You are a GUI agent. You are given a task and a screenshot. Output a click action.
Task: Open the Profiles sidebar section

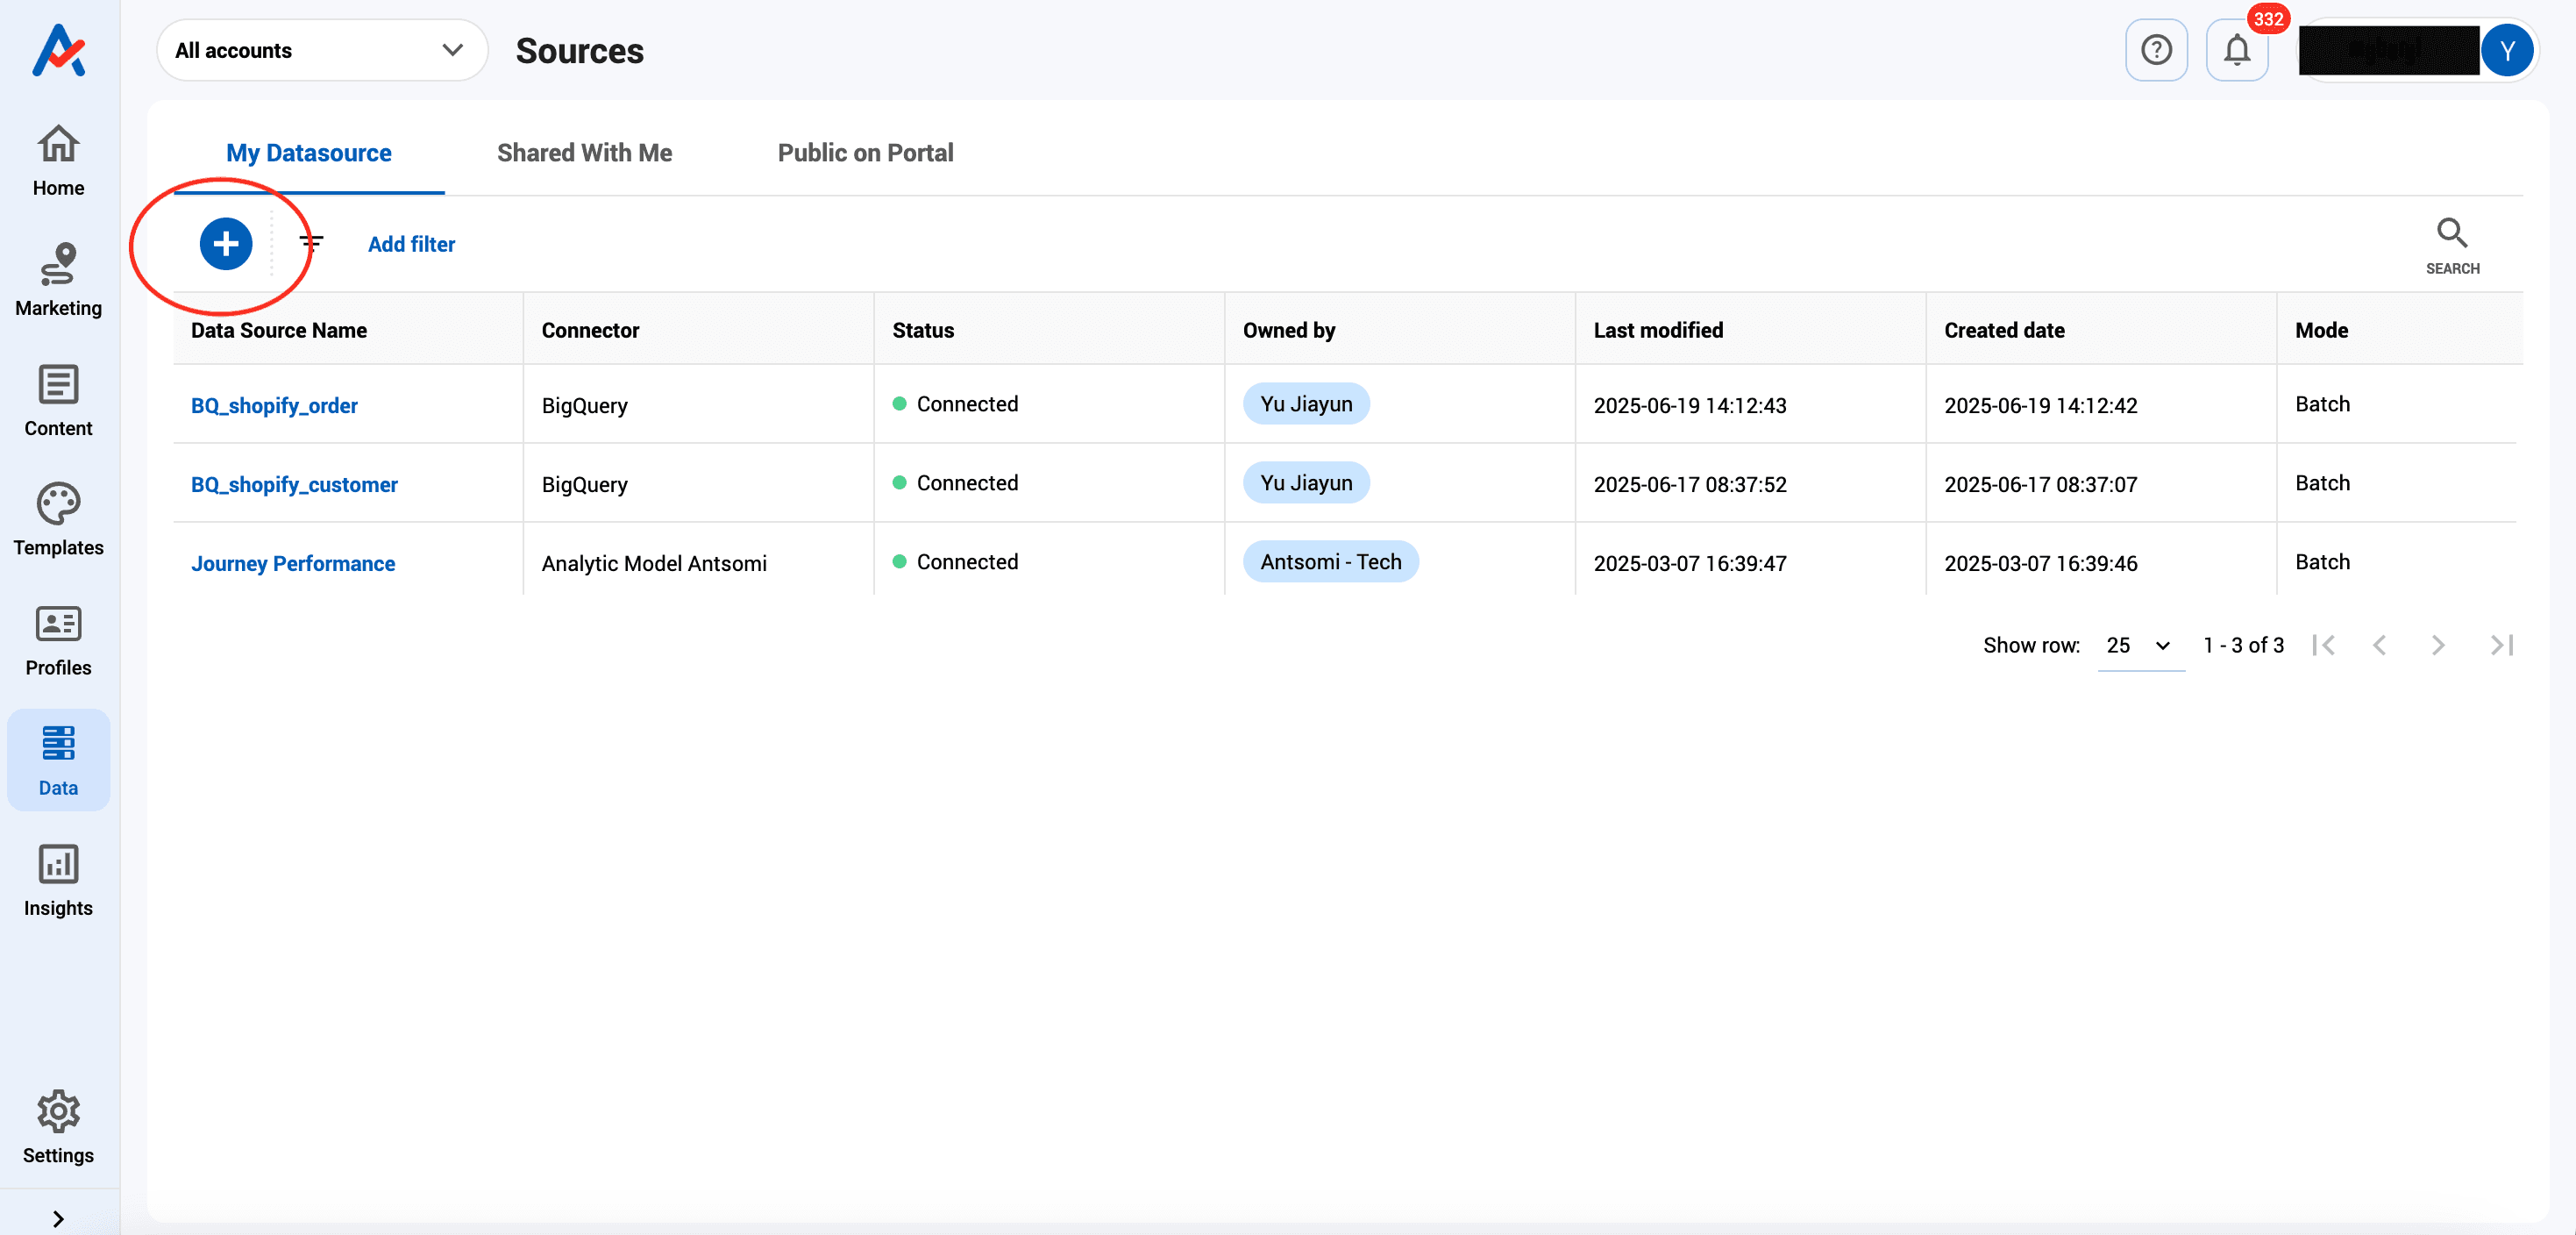(58, 640)
